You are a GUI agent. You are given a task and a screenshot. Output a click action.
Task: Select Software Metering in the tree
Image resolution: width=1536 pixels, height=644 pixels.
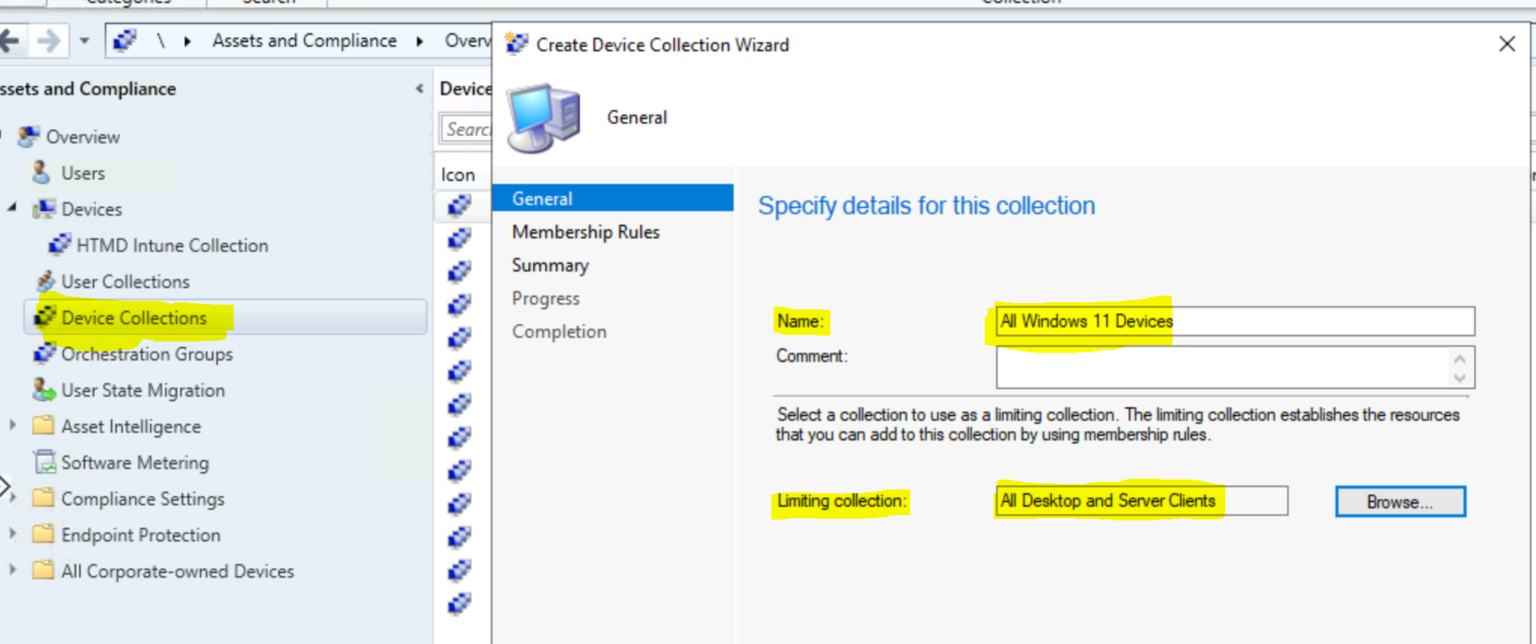coord(135,462)
